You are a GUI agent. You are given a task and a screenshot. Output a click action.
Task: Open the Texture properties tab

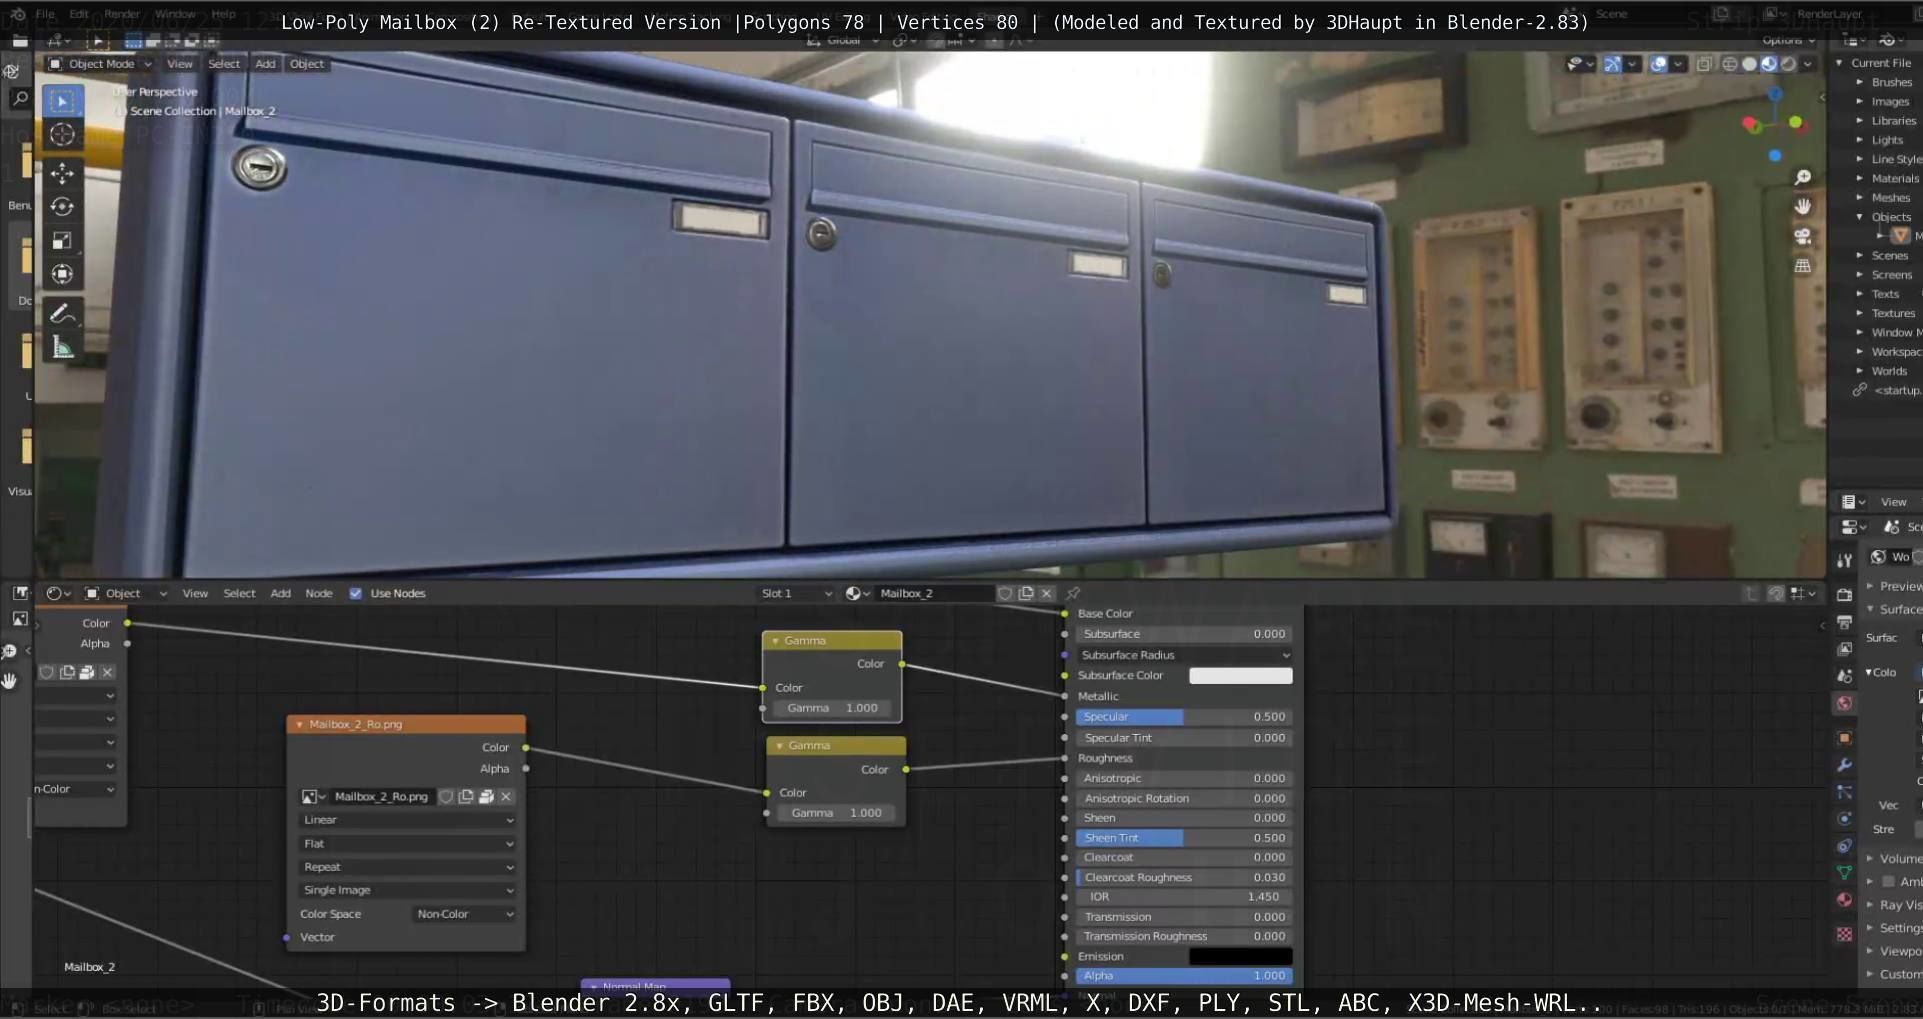(x=1844, y=934)
